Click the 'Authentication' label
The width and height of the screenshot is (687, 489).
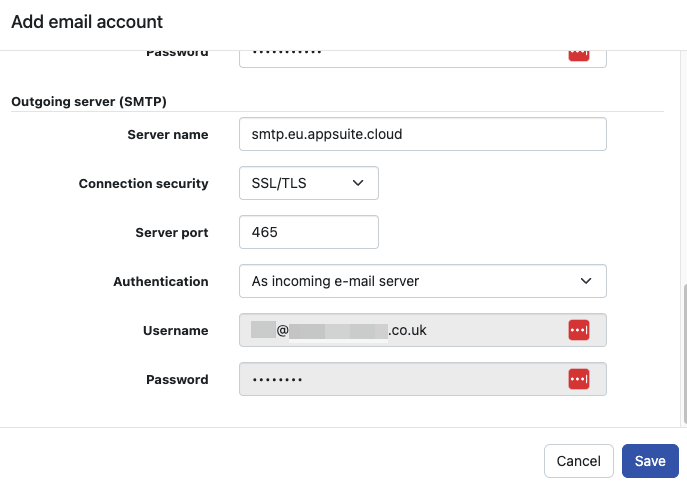coord(160,281)
